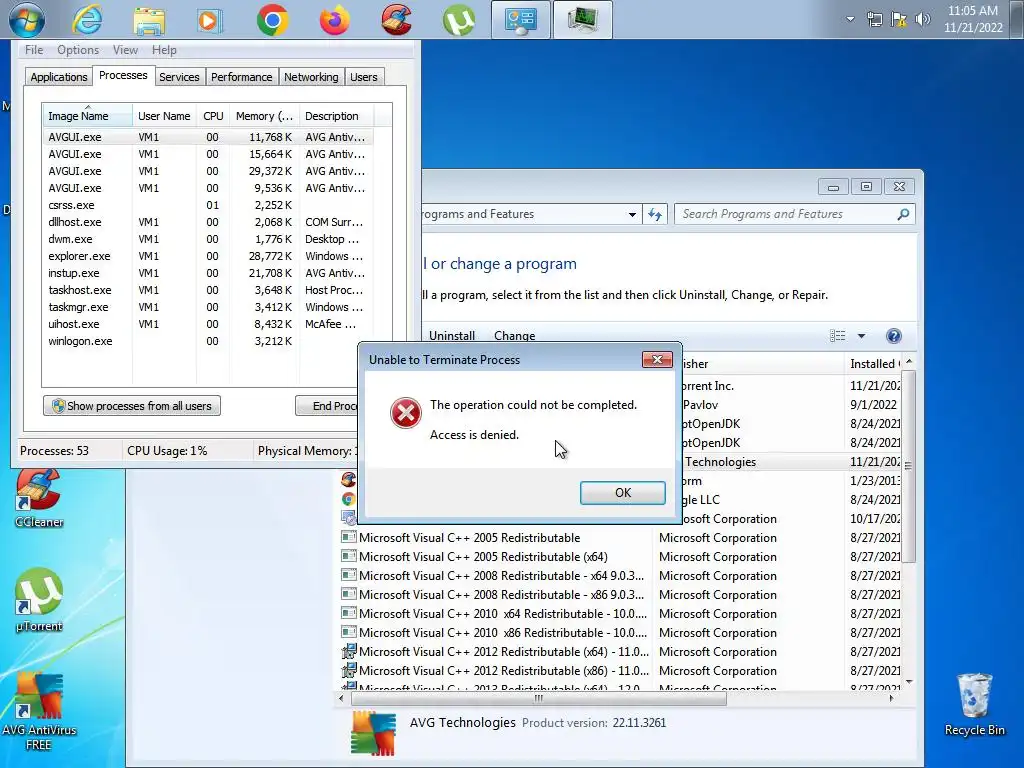
Task: Select Microsoft Visual C++ 2010 x86 Redistributable
Action: [503, 633]
